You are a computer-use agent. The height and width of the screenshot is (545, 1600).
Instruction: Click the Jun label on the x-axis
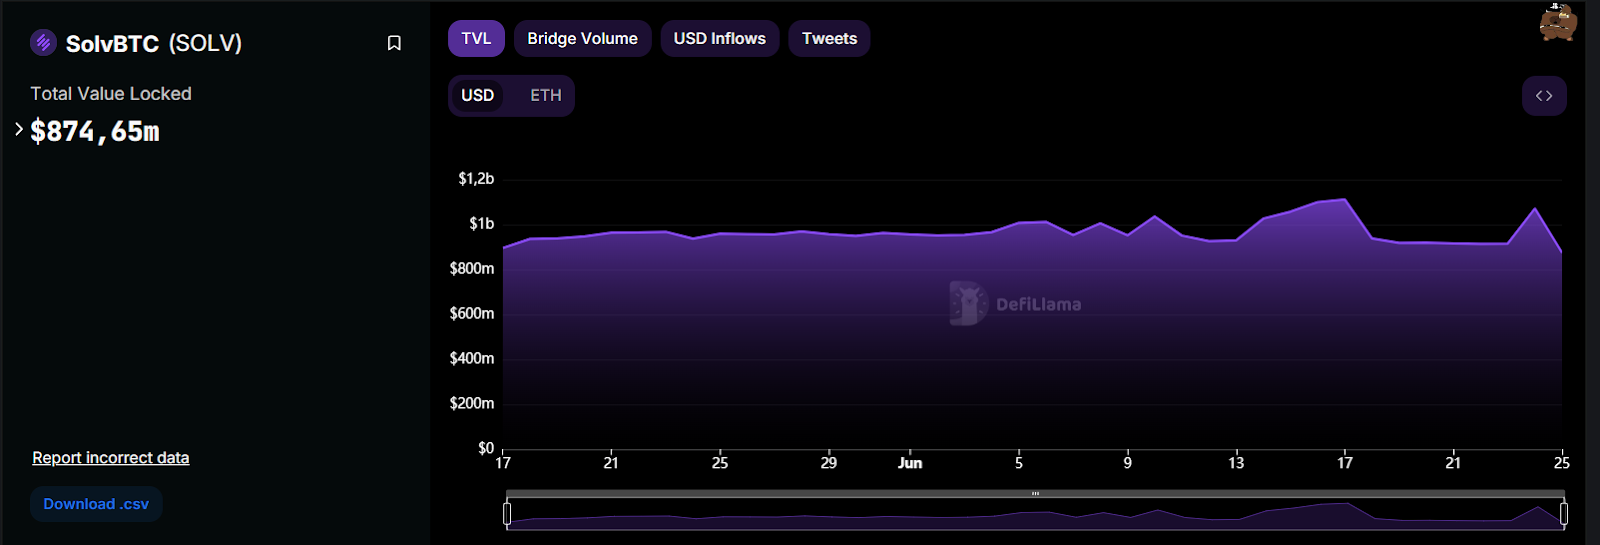909,463
